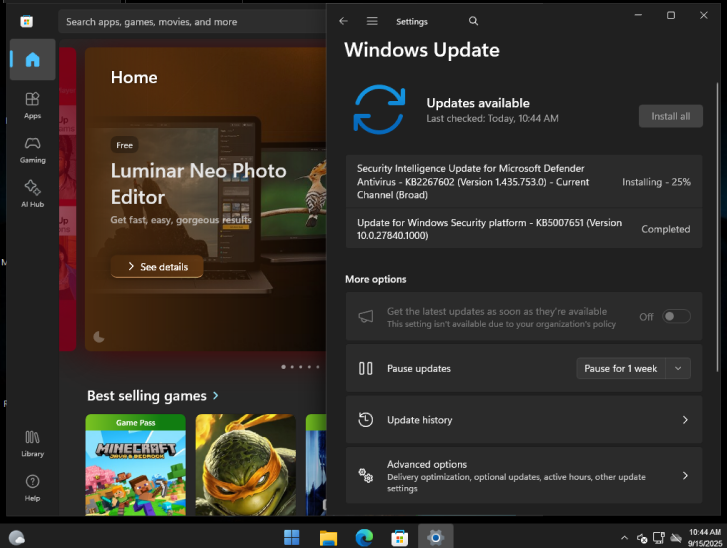Click the Settings search magnifier icon
Viewport: 727px width, 548px height.
pos(473,21)
